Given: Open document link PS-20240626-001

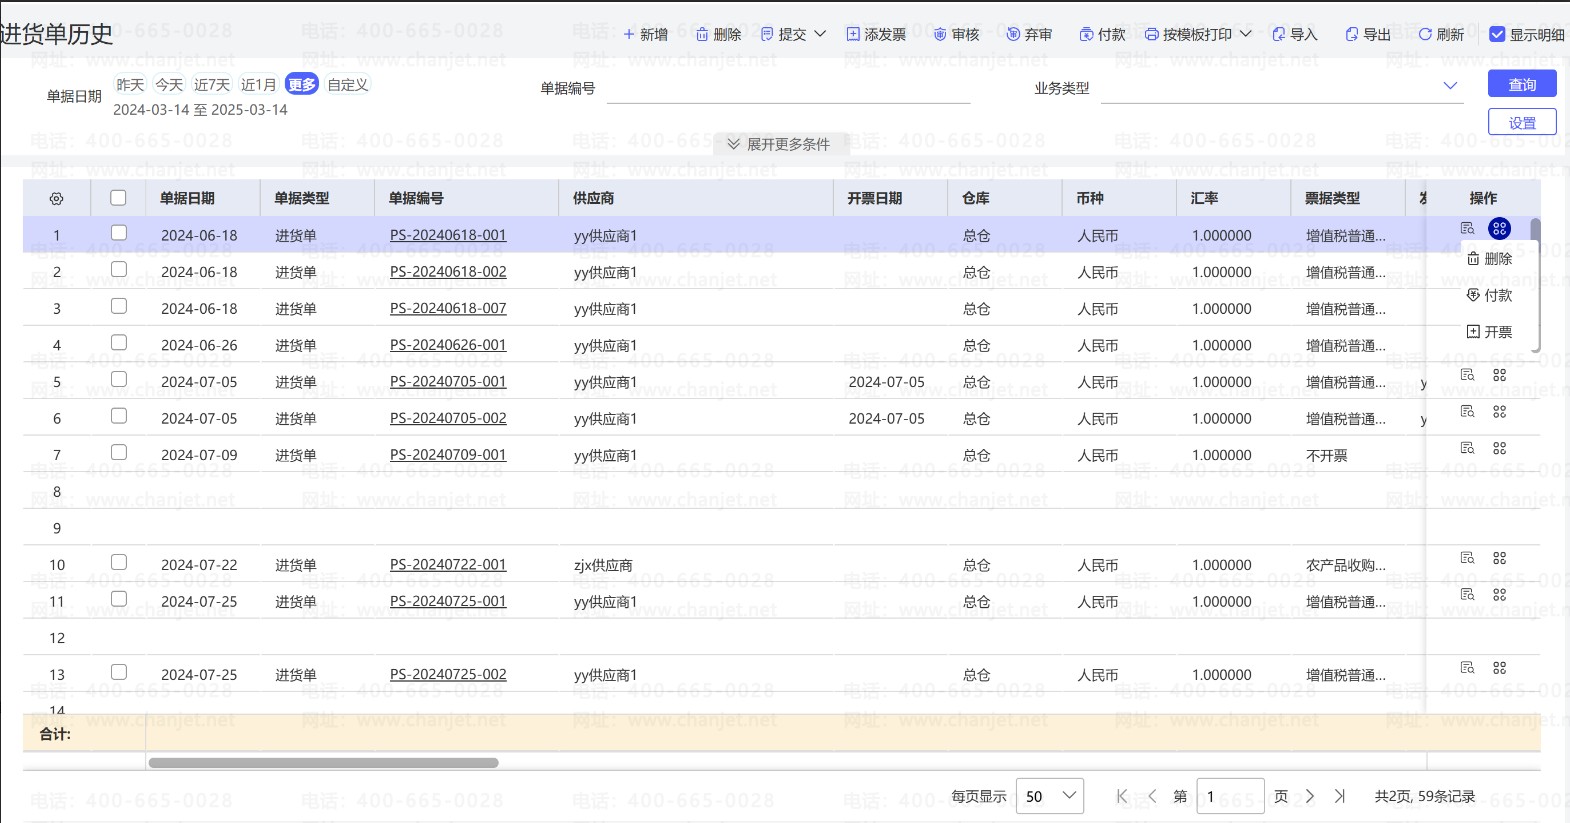Looking at the screenshot, I should pyautogui.click(x=448, y=345).
